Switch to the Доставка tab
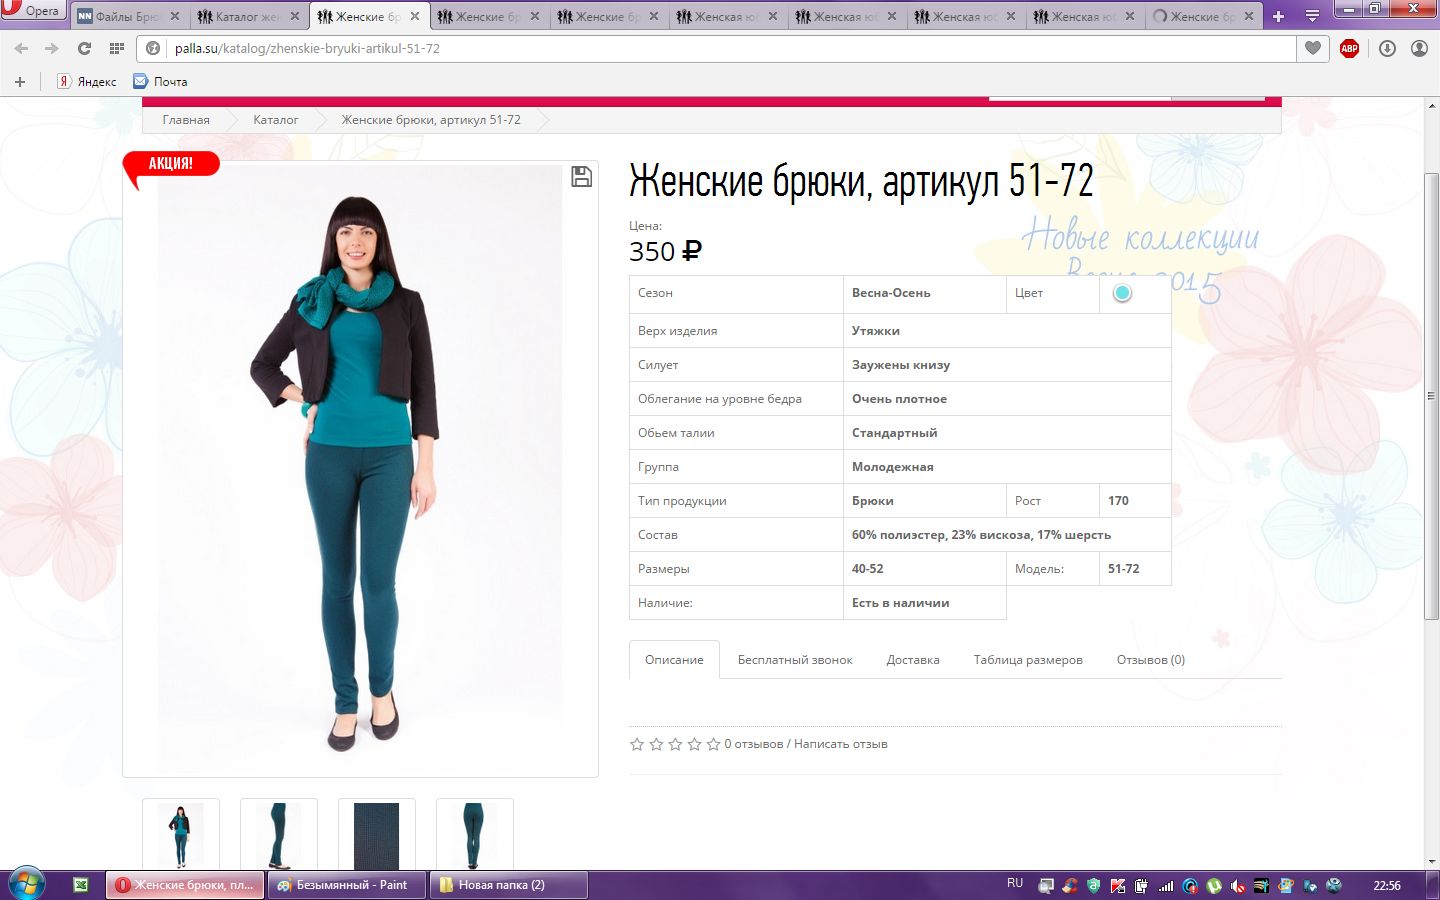The height and width of the screenshot is (900, 1440). click(x=912, y=660)
